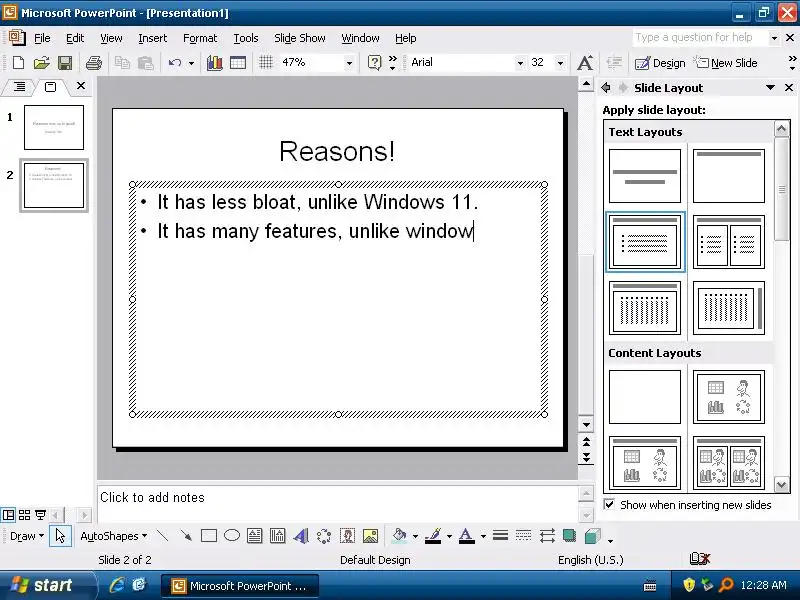Click the Windows start button

point(47,585)
